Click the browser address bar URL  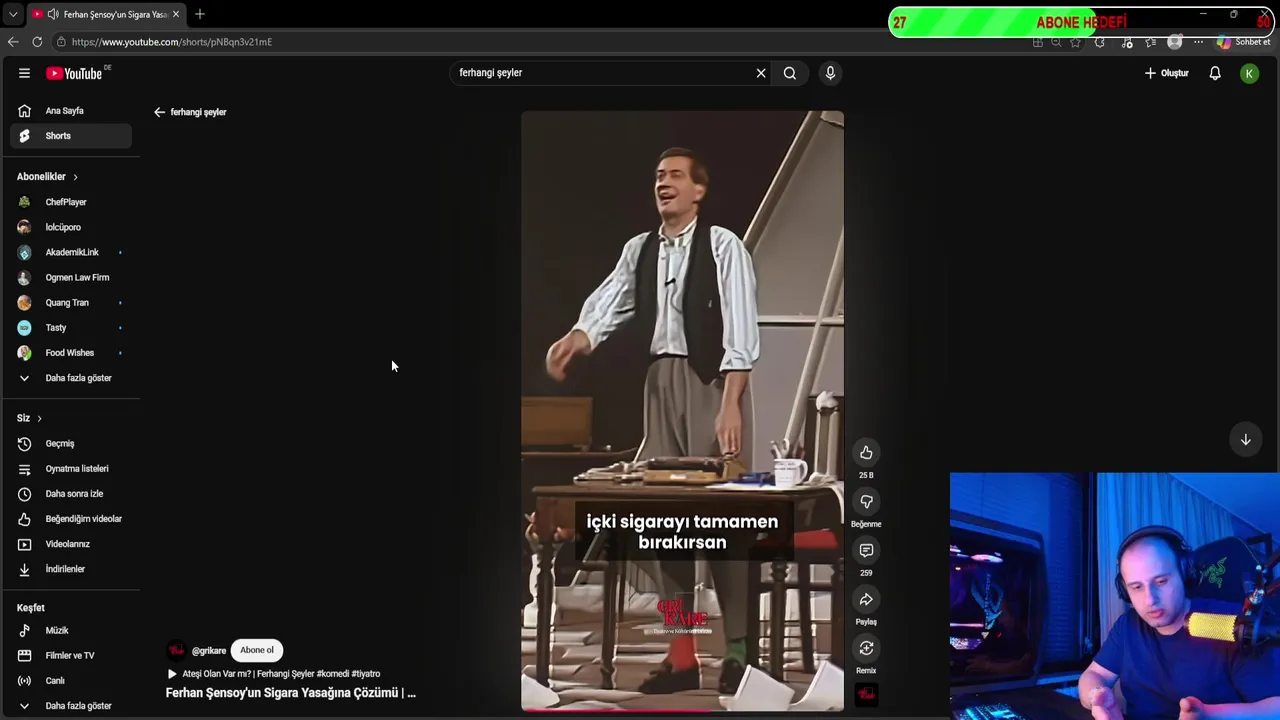click(x=172, y=42)
